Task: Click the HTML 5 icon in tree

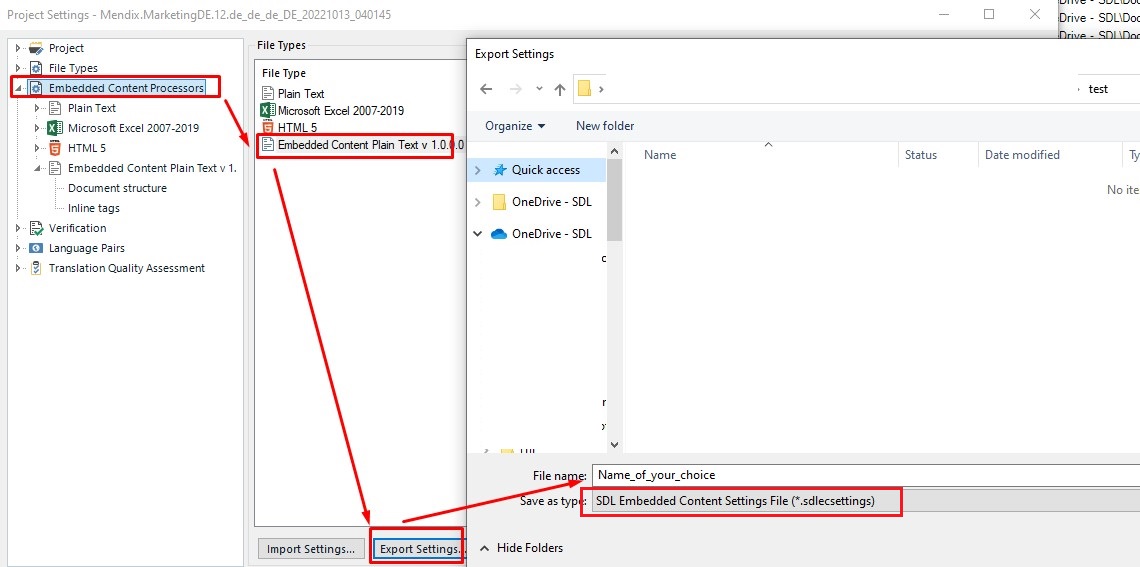Action: (x=55, y=148)
